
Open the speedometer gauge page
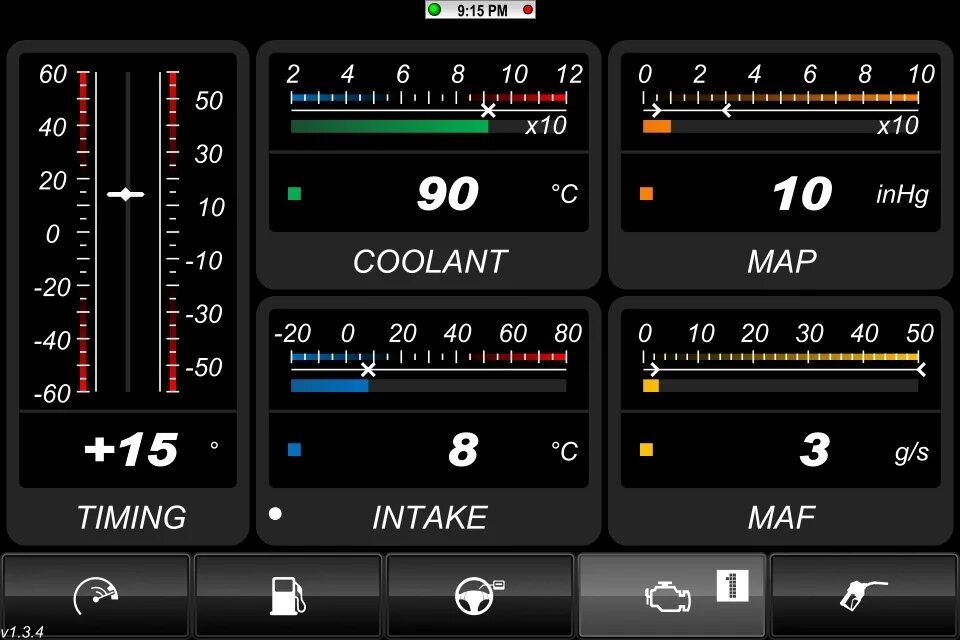coord(96,595)
